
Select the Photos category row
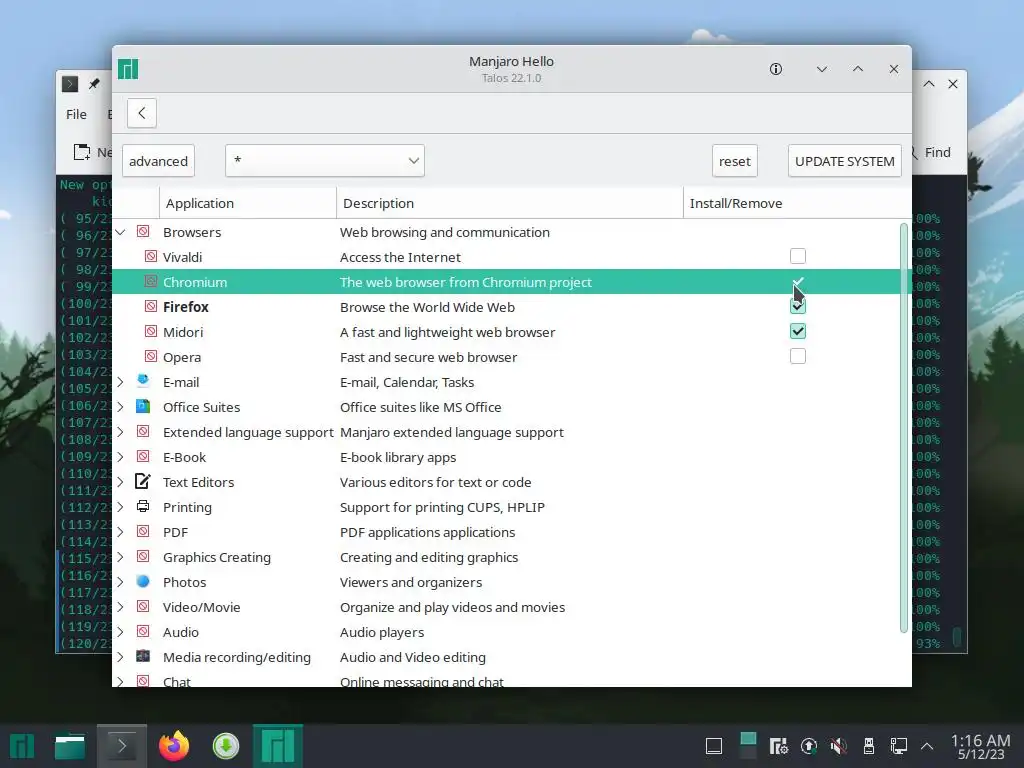coord(511,582)
